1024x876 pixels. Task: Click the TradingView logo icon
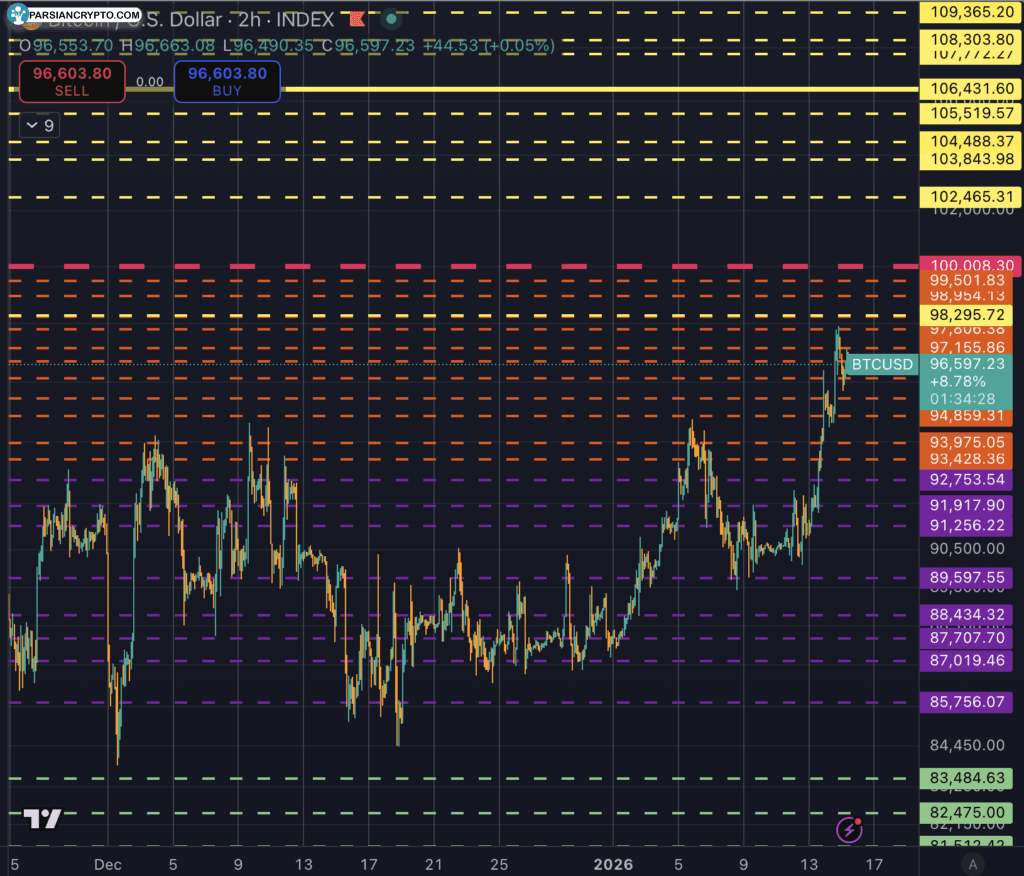pos(42,818)
